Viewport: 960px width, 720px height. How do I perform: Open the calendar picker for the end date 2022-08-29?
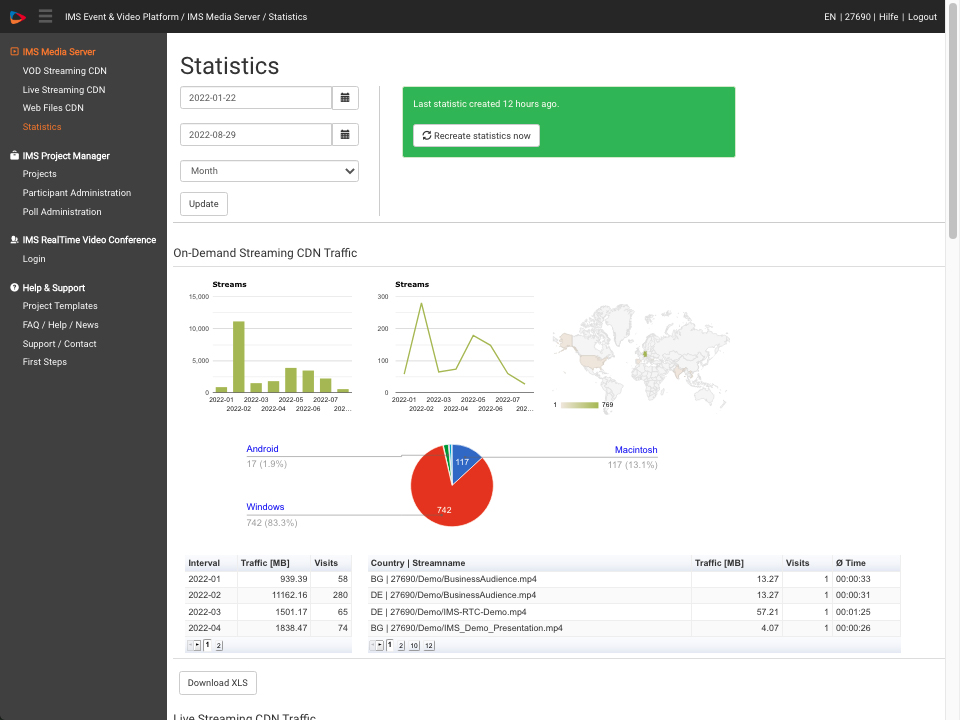click(x=345, y=135)
